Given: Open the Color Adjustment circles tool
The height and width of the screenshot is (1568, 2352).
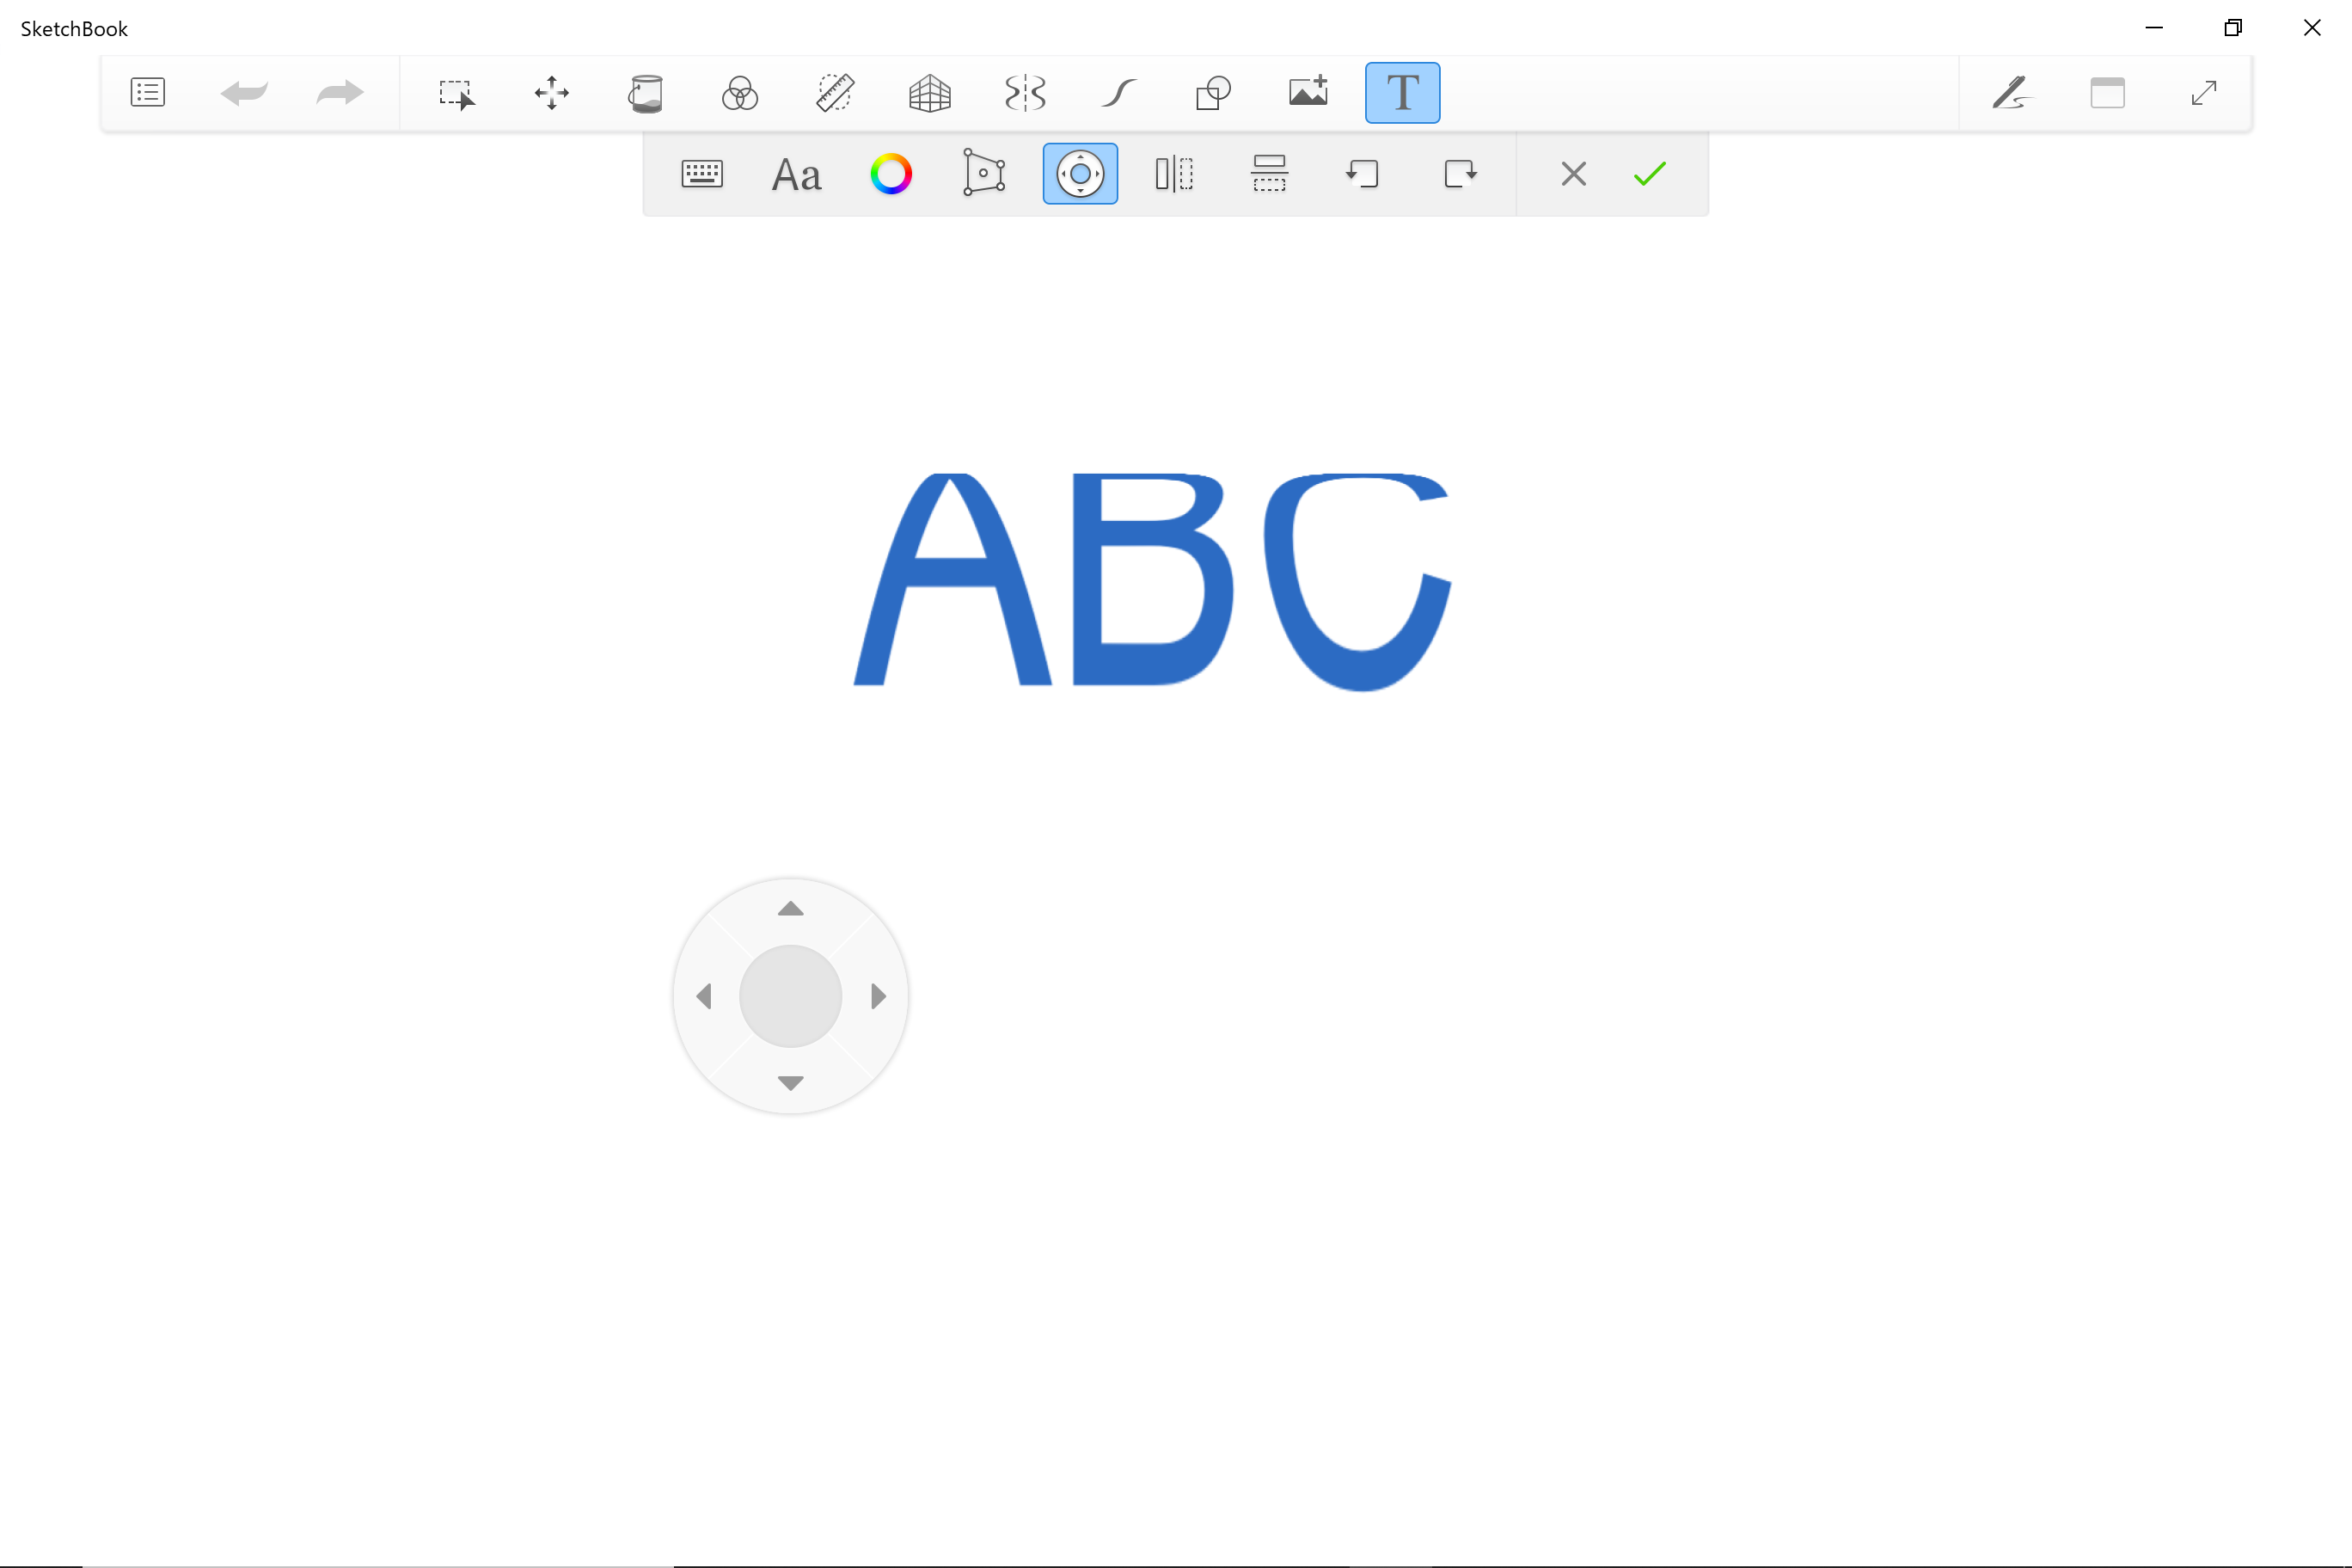Looking at the screenshot, I should click(740, 93).
